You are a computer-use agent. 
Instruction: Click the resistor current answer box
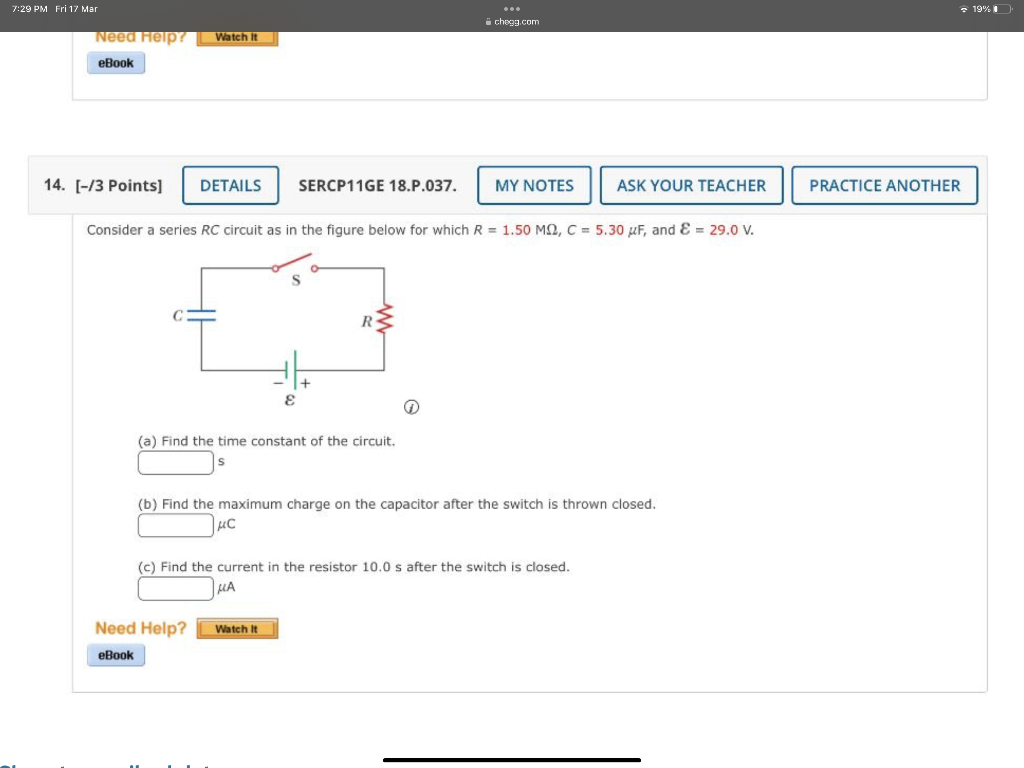coord(175,588)
